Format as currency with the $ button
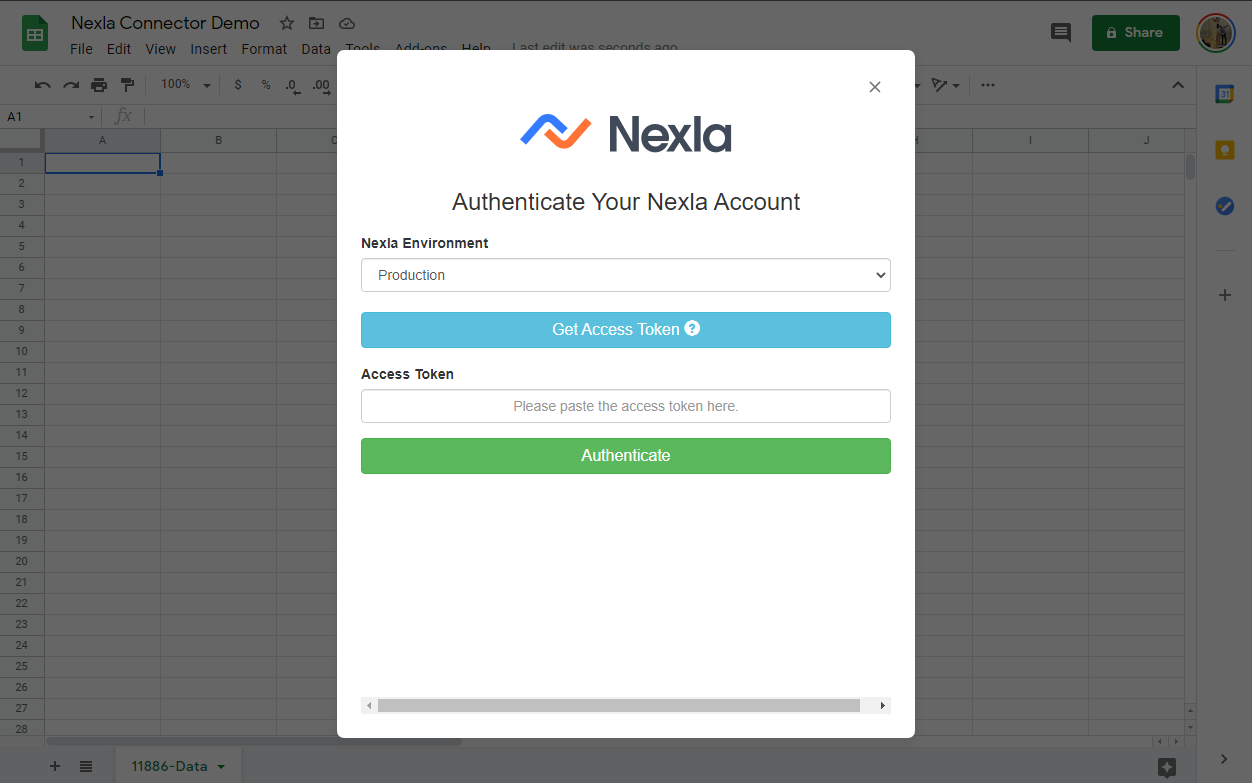This screenshot has width=1252, height=783. [238, 85]
